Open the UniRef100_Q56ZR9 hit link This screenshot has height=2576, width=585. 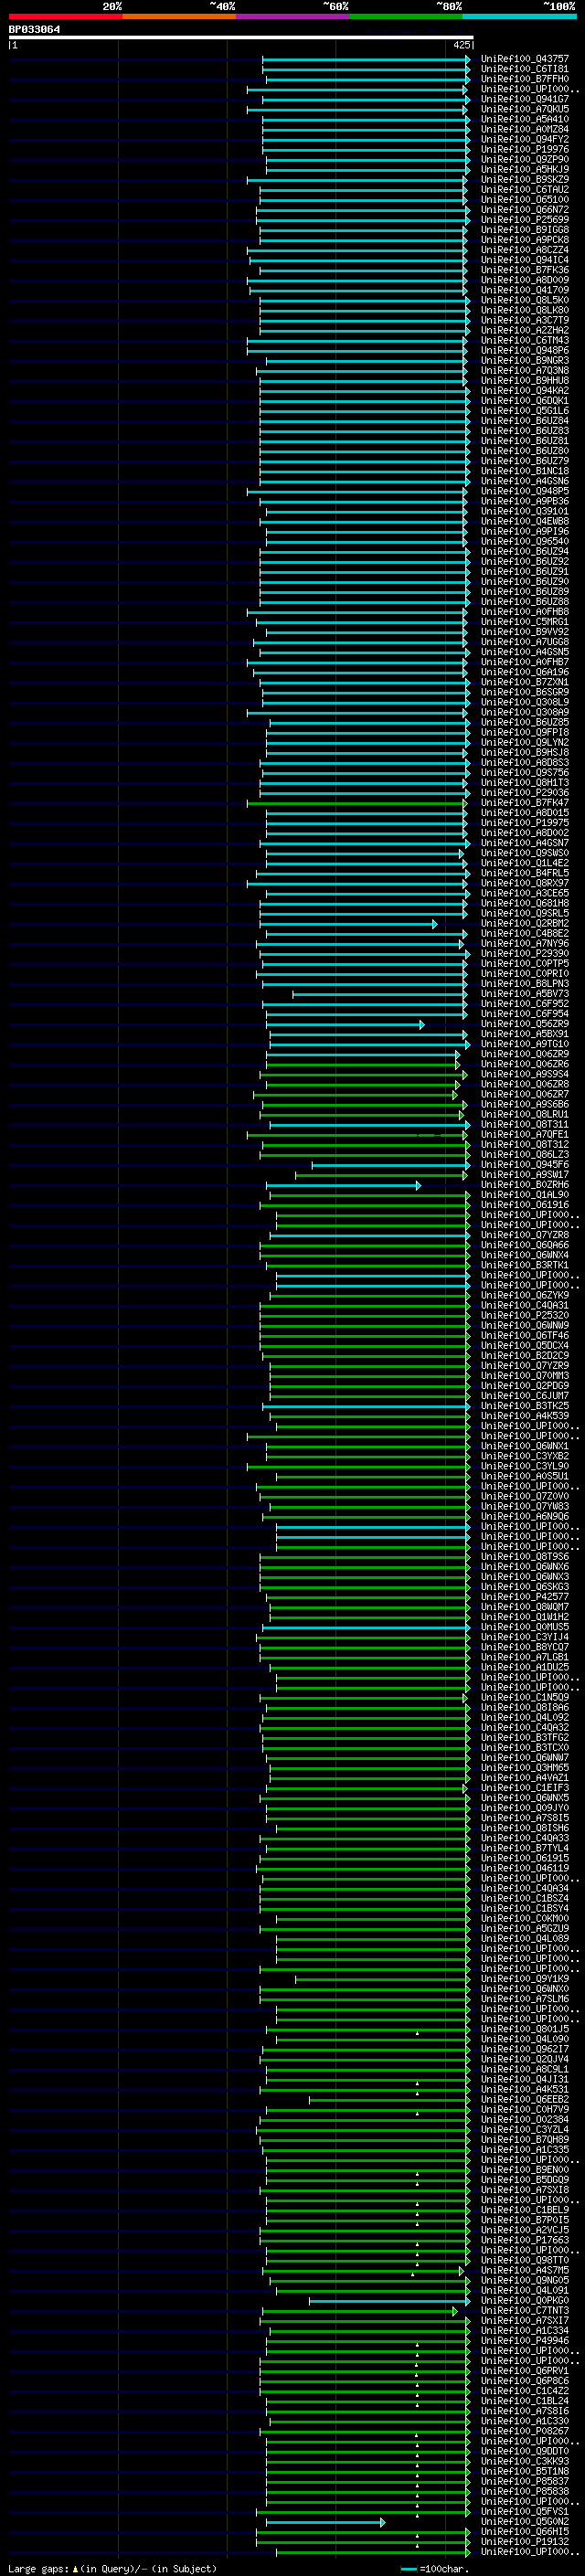(524, 1024)
